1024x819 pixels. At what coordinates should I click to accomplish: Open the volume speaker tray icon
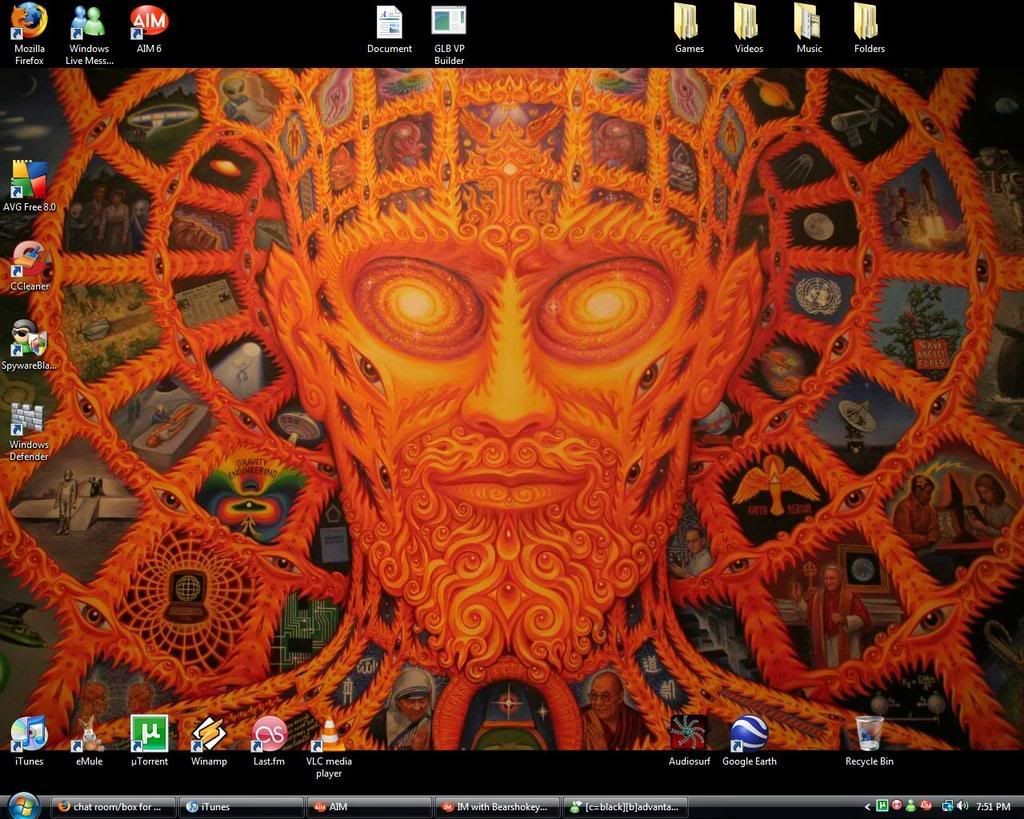coord(963,807)
